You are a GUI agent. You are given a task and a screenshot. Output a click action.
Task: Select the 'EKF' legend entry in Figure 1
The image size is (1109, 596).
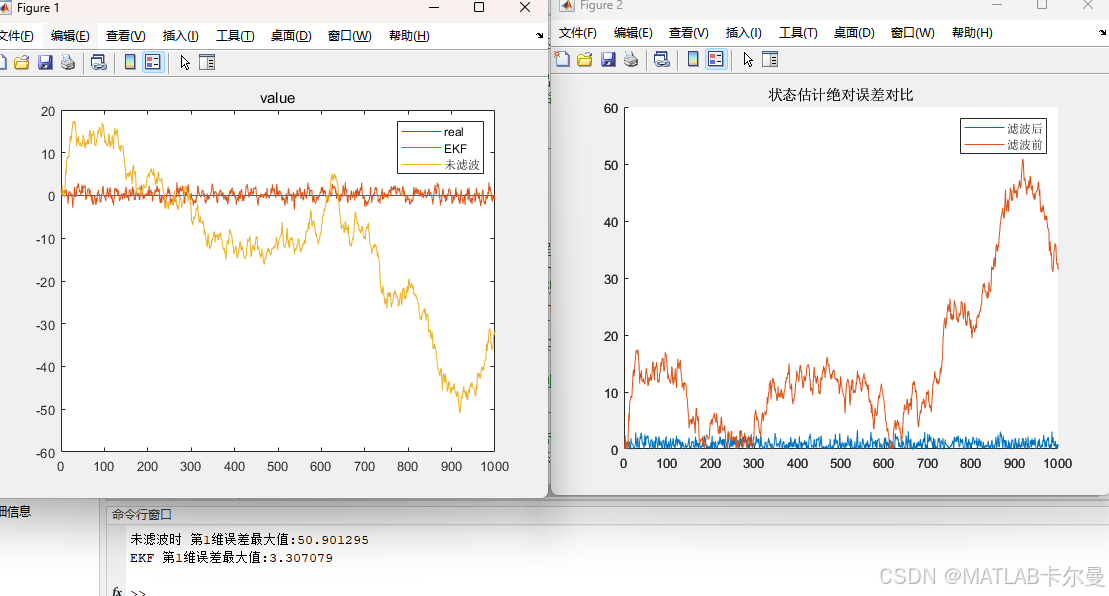[441, 148]
